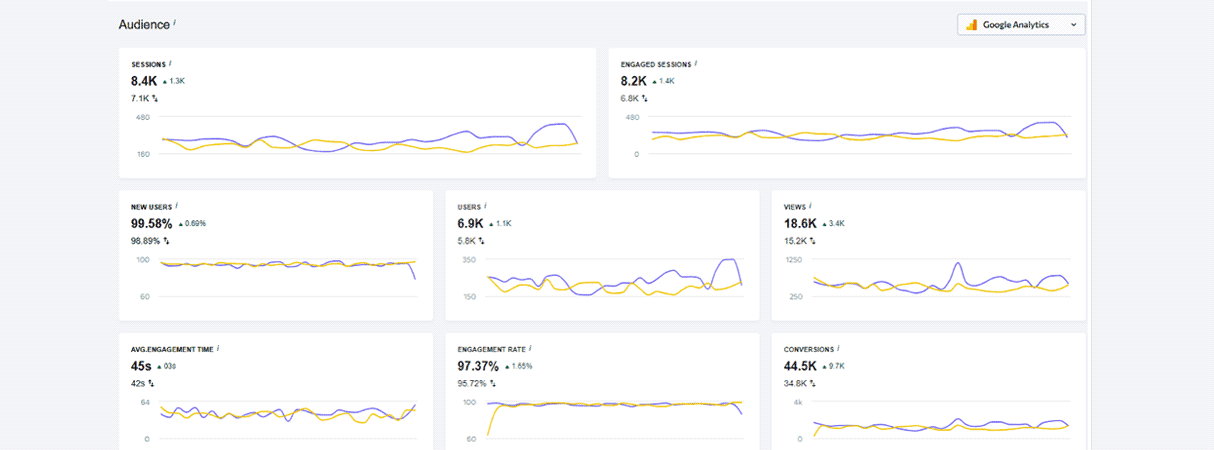
Task: Click the info icon next to Engaged Sessions
Action: tap(696, 63)
